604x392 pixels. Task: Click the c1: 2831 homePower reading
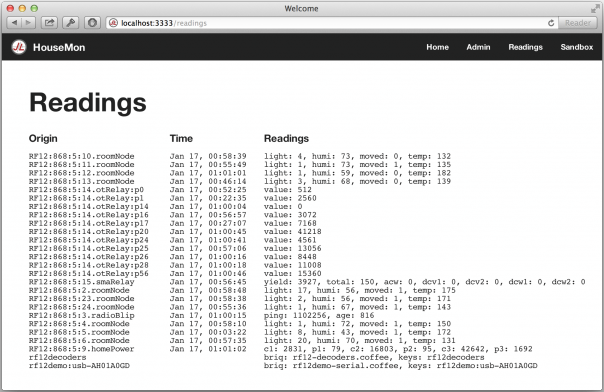tap(398, 349)
